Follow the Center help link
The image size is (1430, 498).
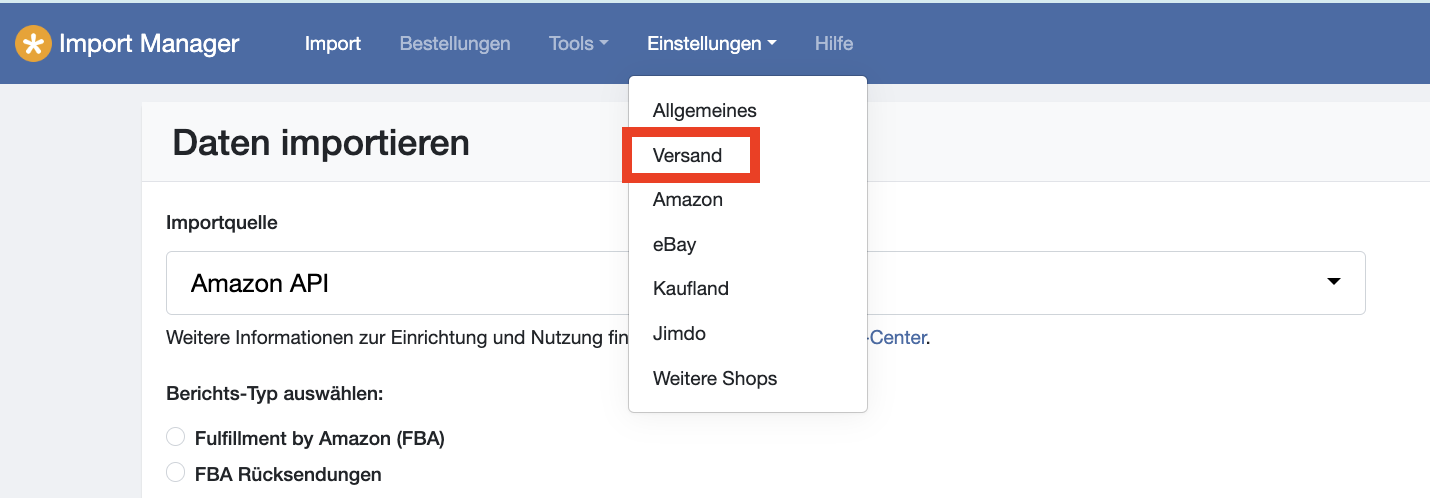coord(897,338)
